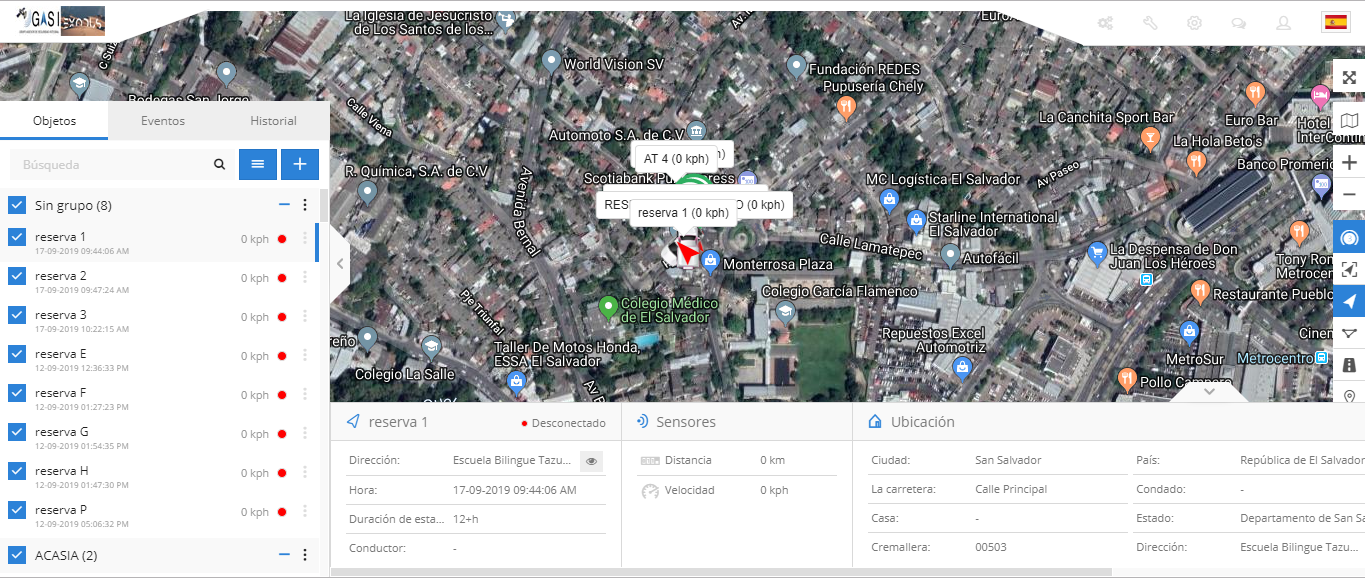Collapse the Sin grupo group
The height and width of the screenshot is (579, 1365).
click(x=284, y=205)
